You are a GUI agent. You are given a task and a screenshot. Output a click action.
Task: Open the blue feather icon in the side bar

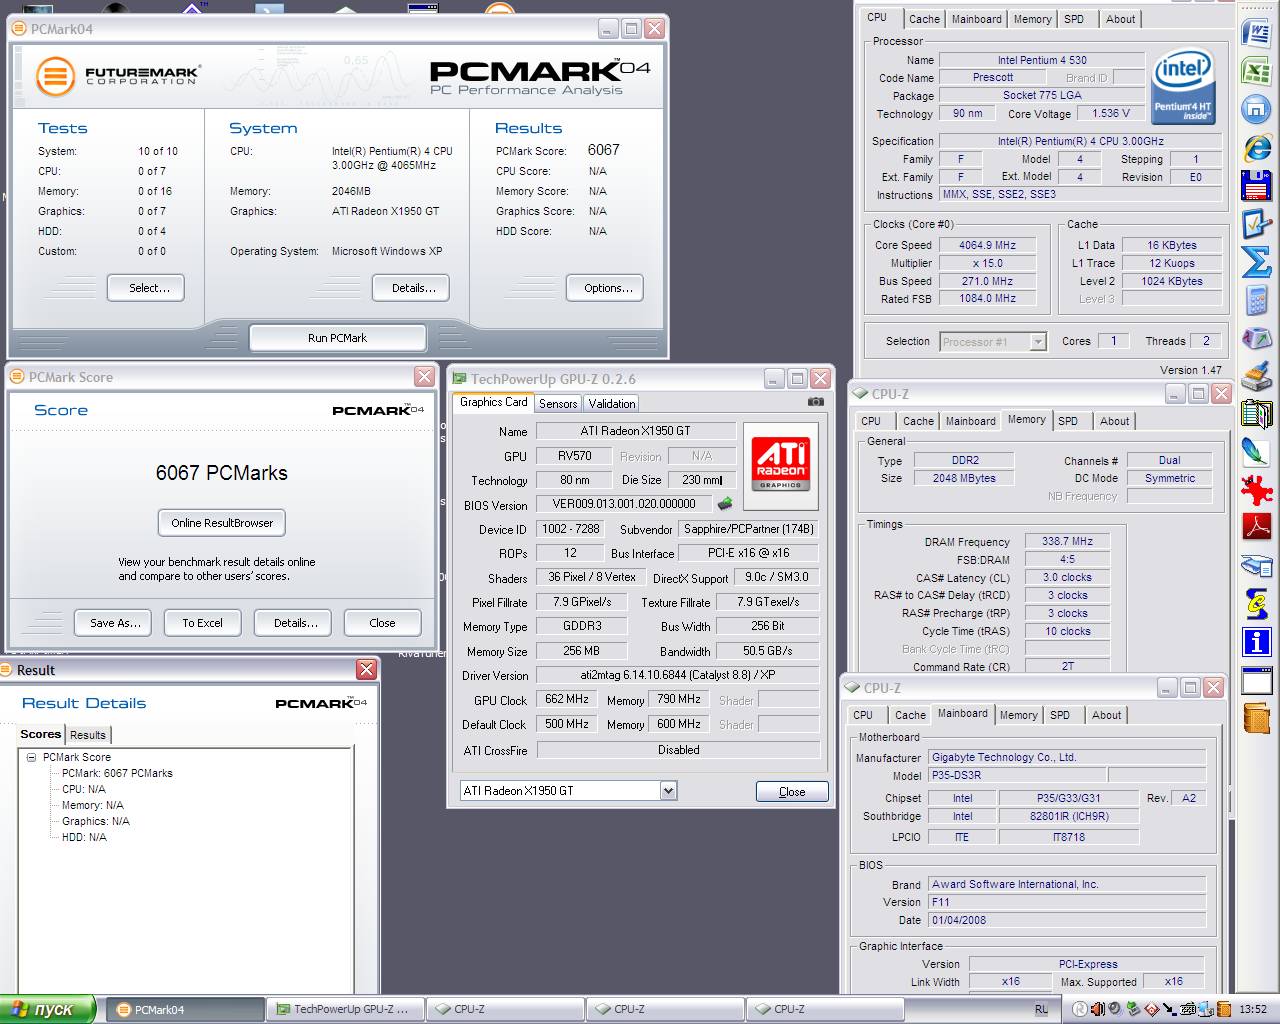[1256, 451]
